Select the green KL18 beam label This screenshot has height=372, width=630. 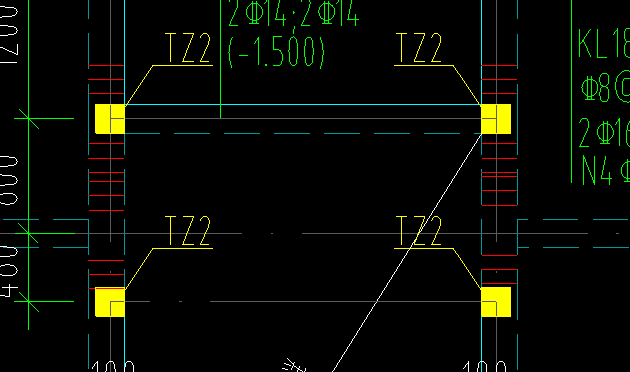[x=604, y=43]
